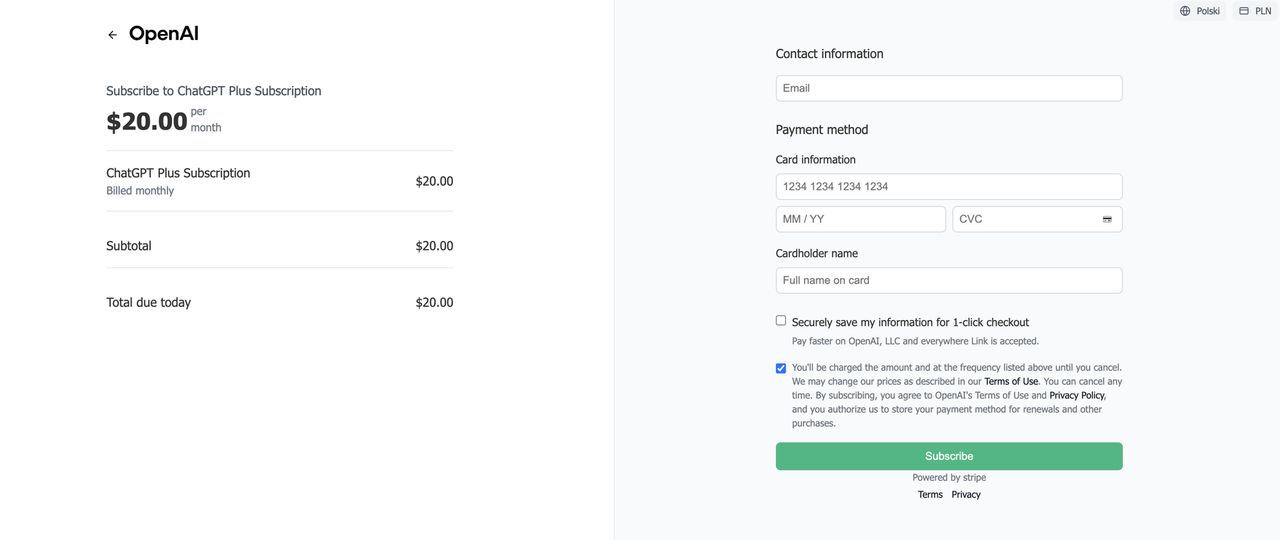Enable securely save my information checkbox
The height and width of the screenshot is (540, 1280).
[x=781, y=321]
